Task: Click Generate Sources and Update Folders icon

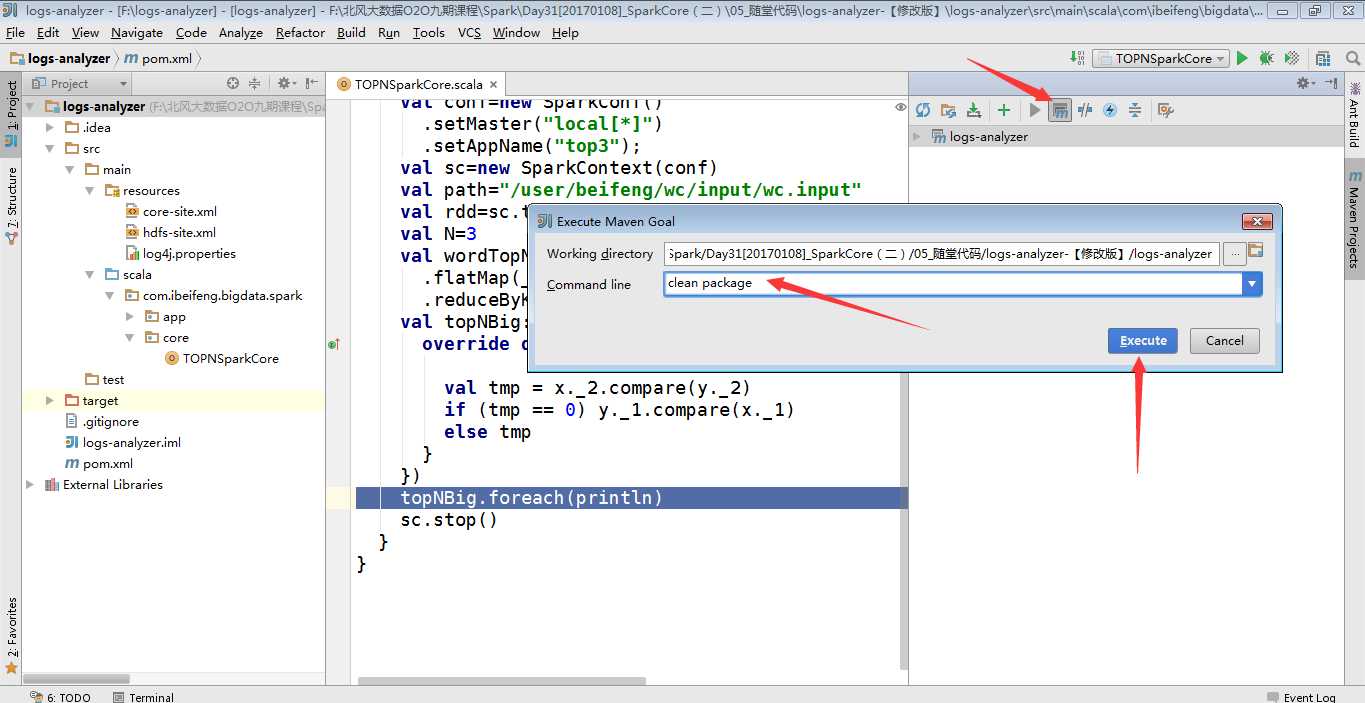Action: 948,110
